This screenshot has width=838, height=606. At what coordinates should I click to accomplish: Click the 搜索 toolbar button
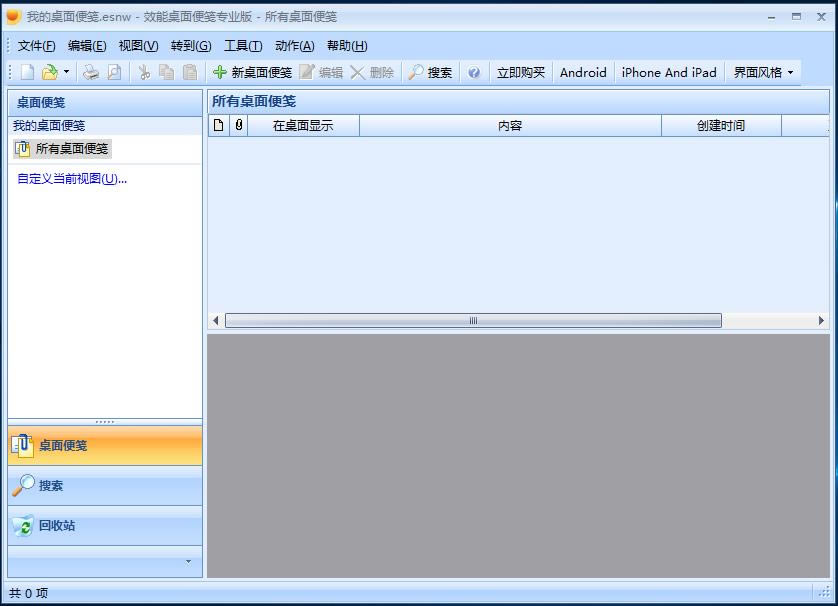tap(430, 72)
